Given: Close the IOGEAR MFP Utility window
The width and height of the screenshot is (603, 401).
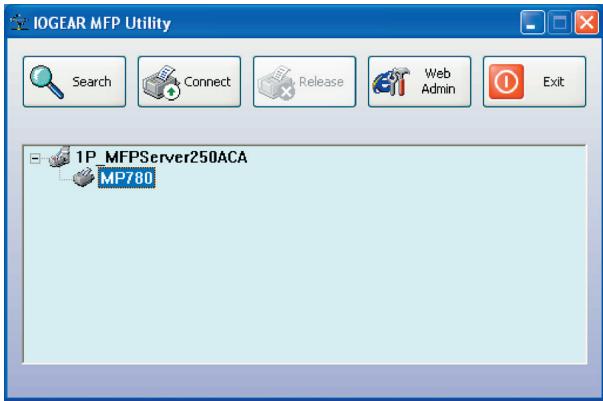Looking at the screenshot, I should [x=586, y=23].
